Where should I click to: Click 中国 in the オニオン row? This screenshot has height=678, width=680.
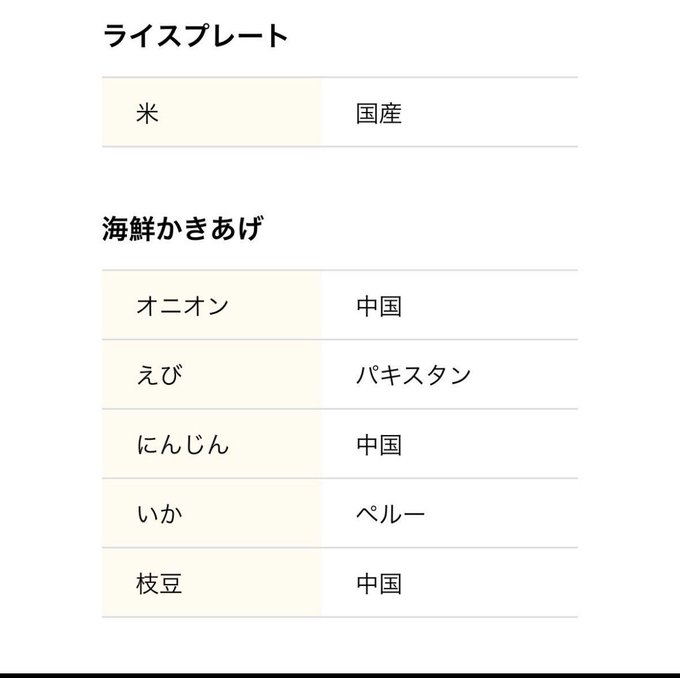click(379, 305)
